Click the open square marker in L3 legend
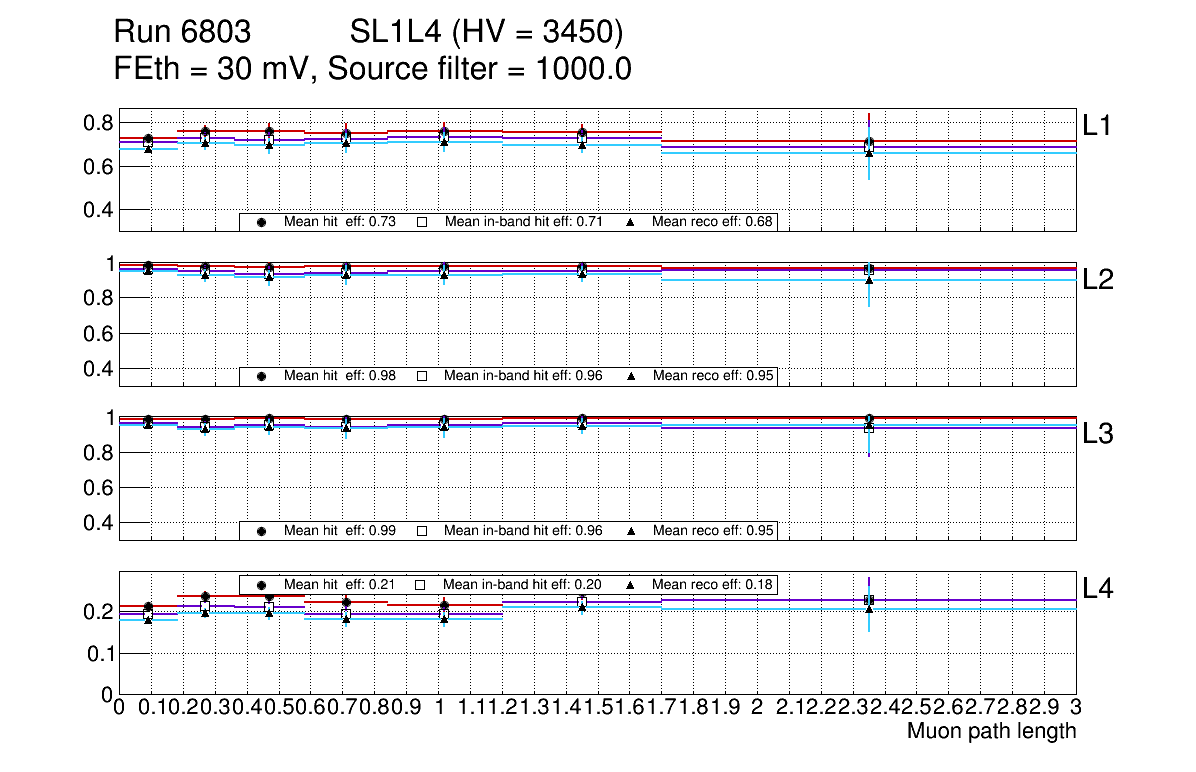Image resolution: width=1196 pixels, height=772 pixels. click(421, 531)
